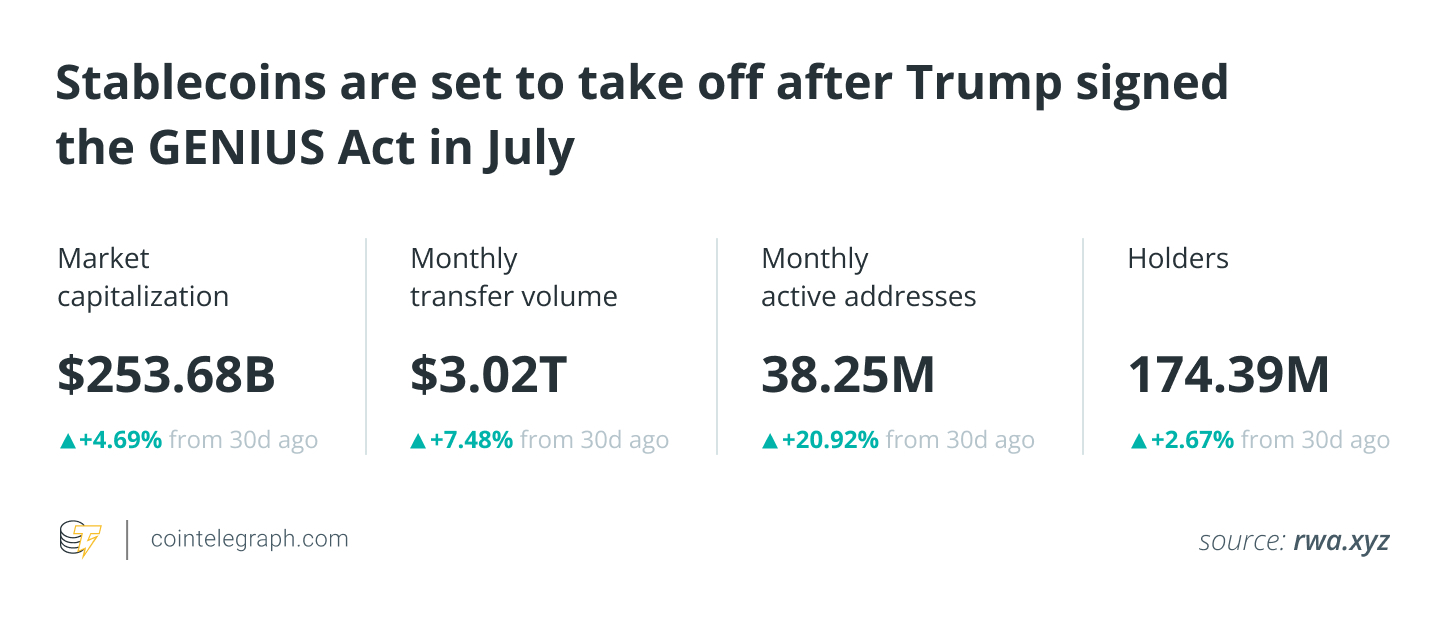Image resolution: width=1450 pixels, height=620 pixels.
Task: Click the Cointelegraph coin logo icon
Action: pyautogui.click(x=80, y=540)
